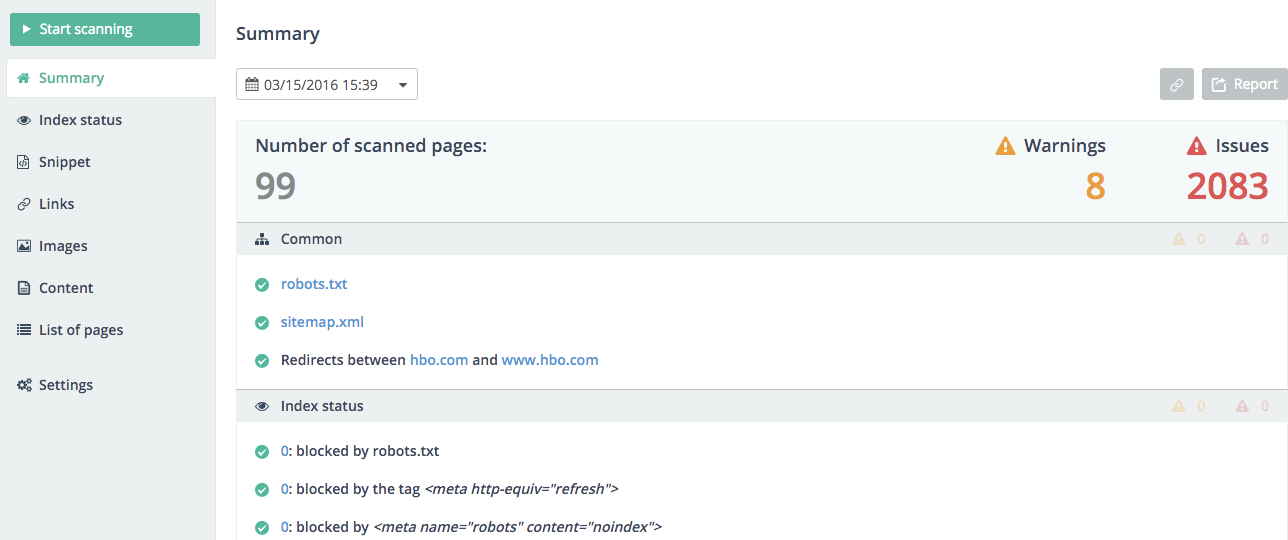The height and width of the screenshot is (540, 1288).
Task: Click the green check beside robots.txt
Action: pos(262,285)
